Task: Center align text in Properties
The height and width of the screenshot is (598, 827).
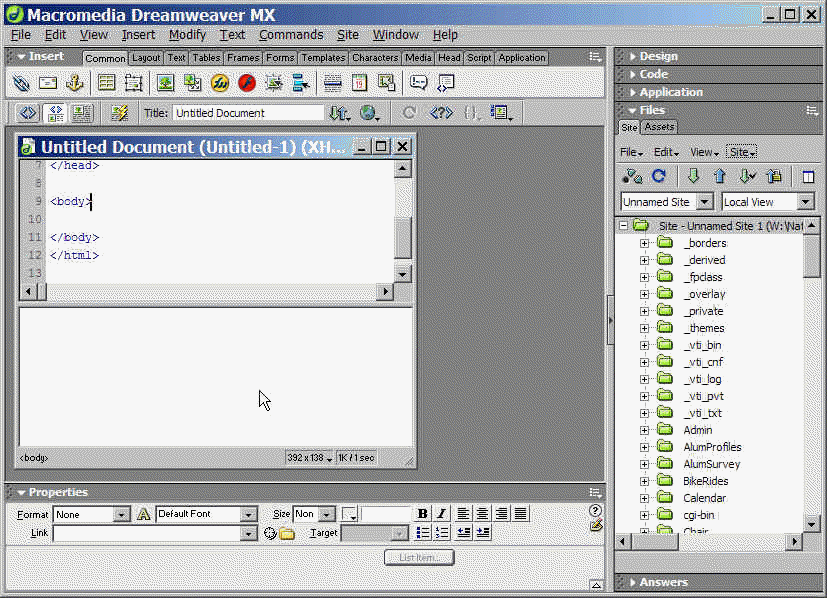Action: click(482, 514)
